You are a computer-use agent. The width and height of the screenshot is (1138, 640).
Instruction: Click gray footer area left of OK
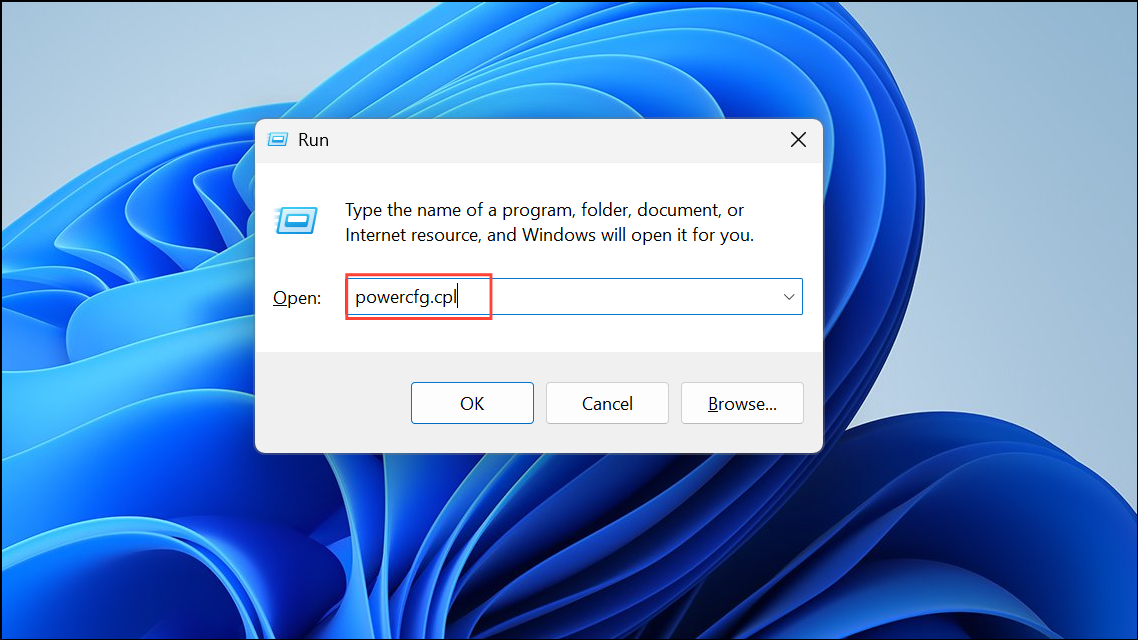pos(332,403)
